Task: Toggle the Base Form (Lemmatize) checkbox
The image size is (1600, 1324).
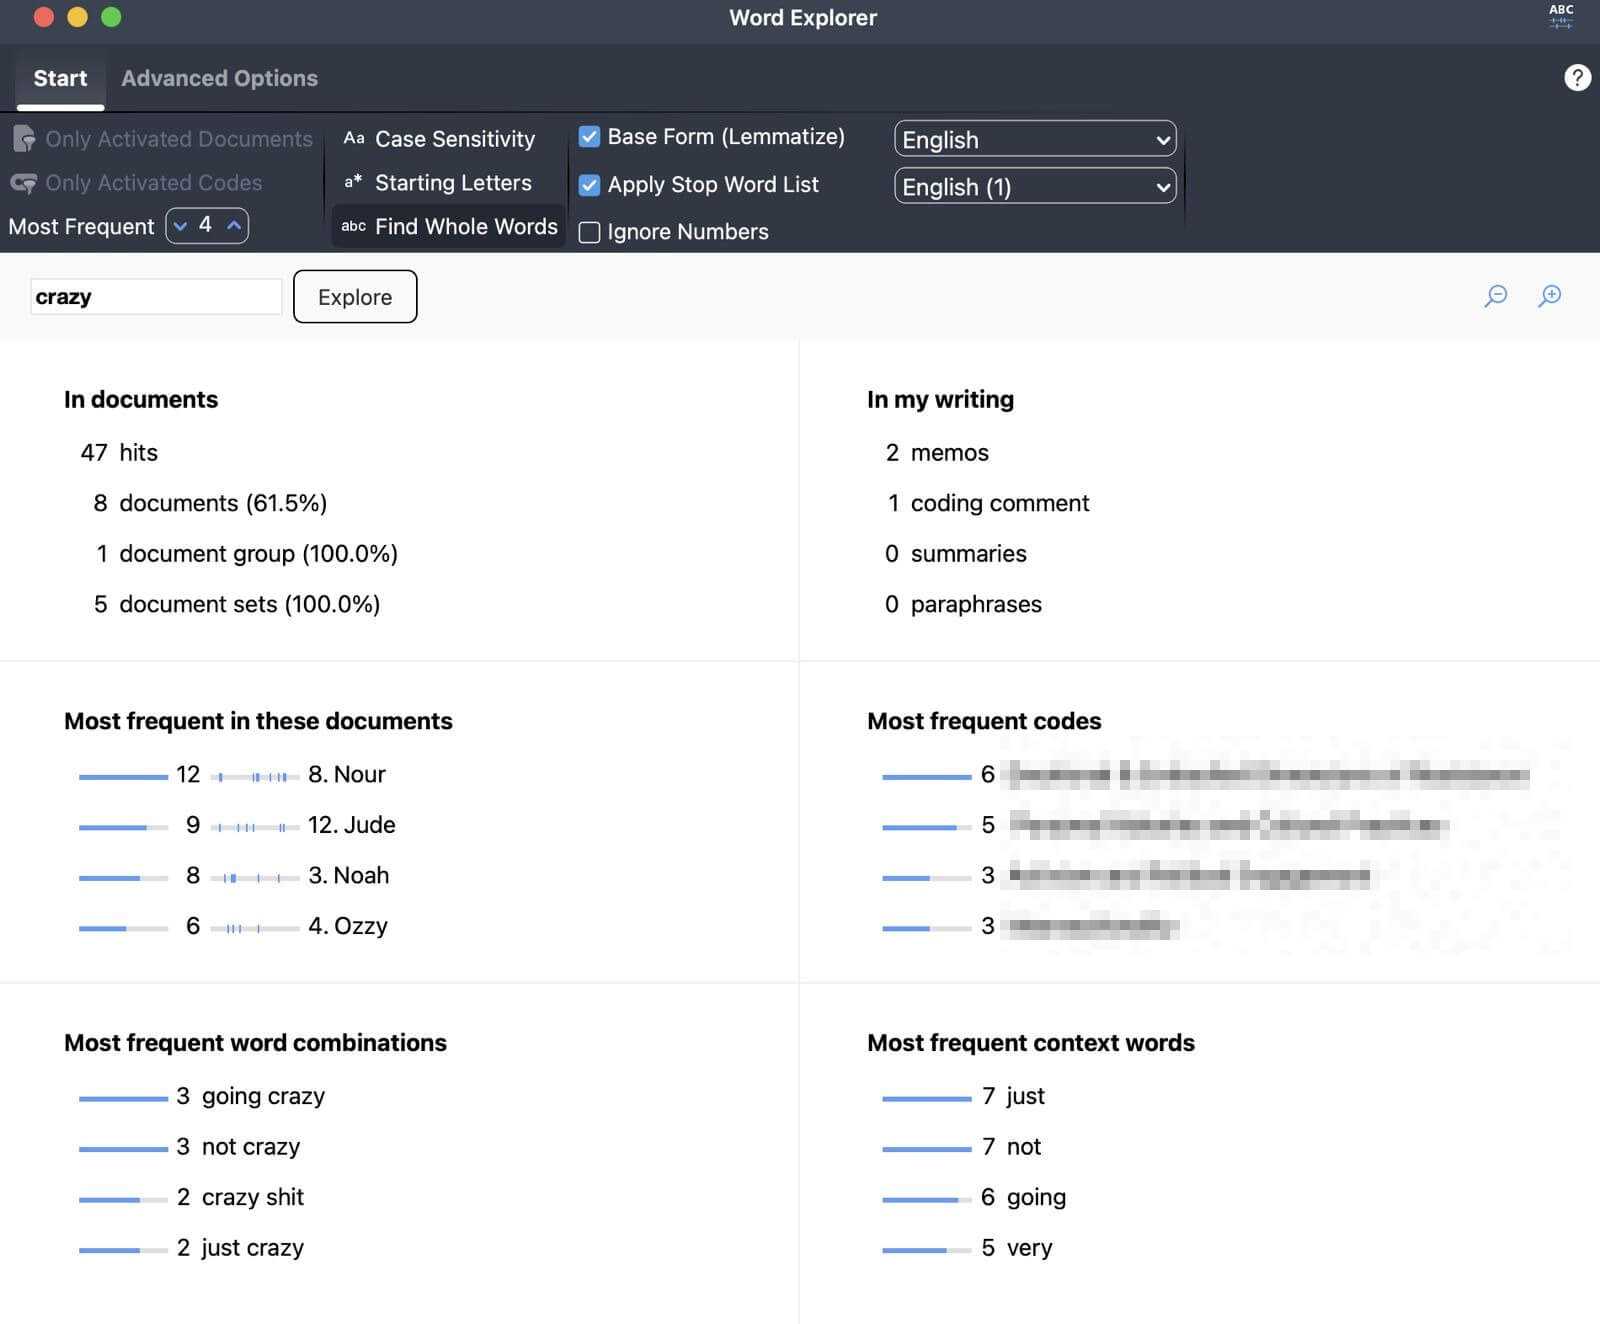Action: 590,137
